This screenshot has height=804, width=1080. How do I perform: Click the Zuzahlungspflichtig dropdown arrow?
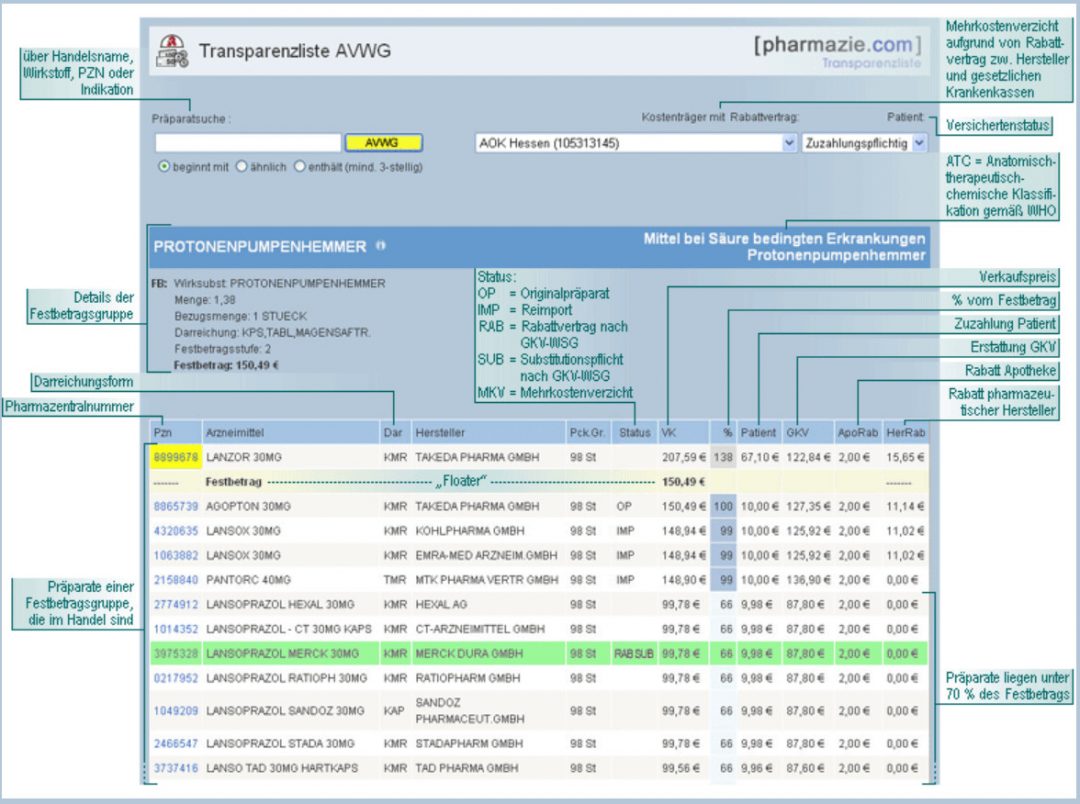pyautogui.click(x=916, y=142)
